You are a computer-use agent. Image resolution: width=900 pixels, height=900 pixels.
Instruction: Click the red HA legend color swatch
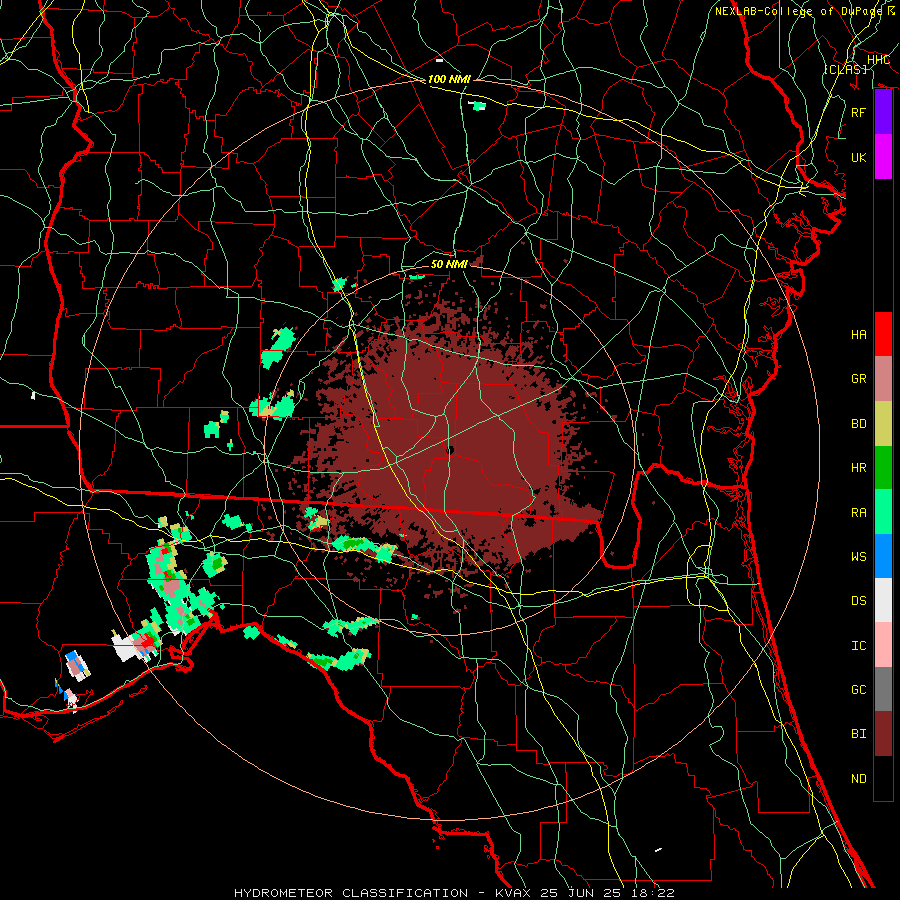point(883,334)
